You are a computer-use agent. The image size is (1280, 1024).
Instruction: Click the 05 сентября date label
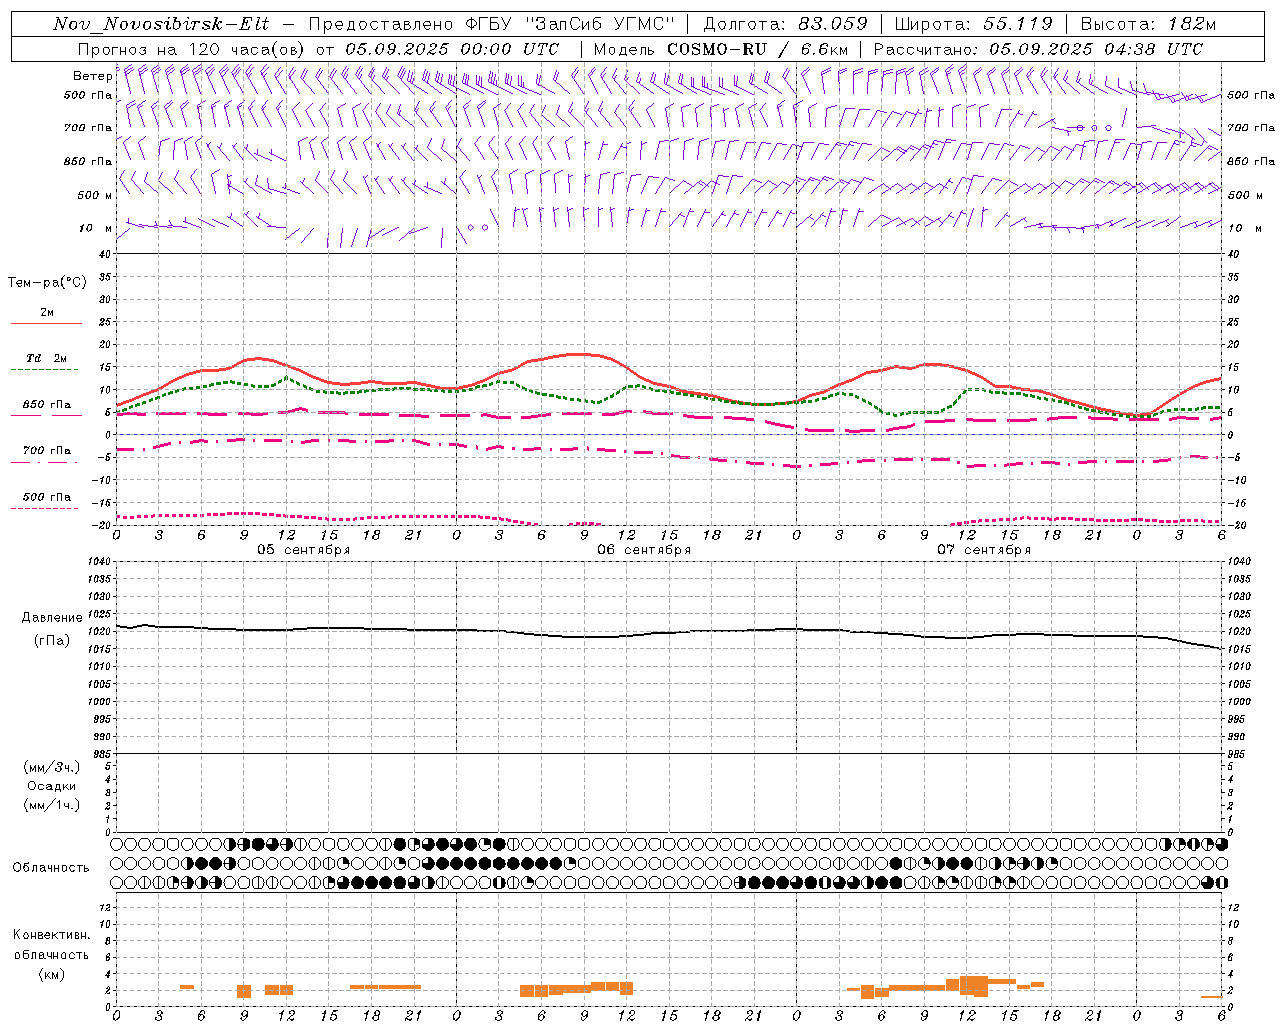pyautogui.click(x=303, y=550)
